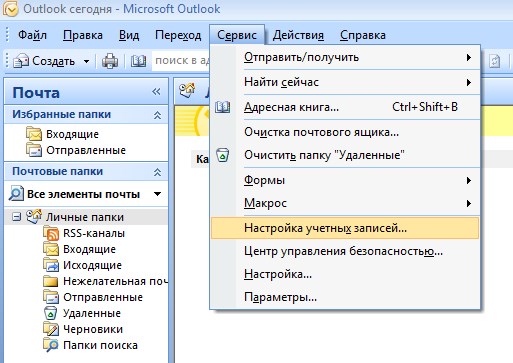
Task: Choose Адресная книга... menu item
Action: (x=345, y=107)
